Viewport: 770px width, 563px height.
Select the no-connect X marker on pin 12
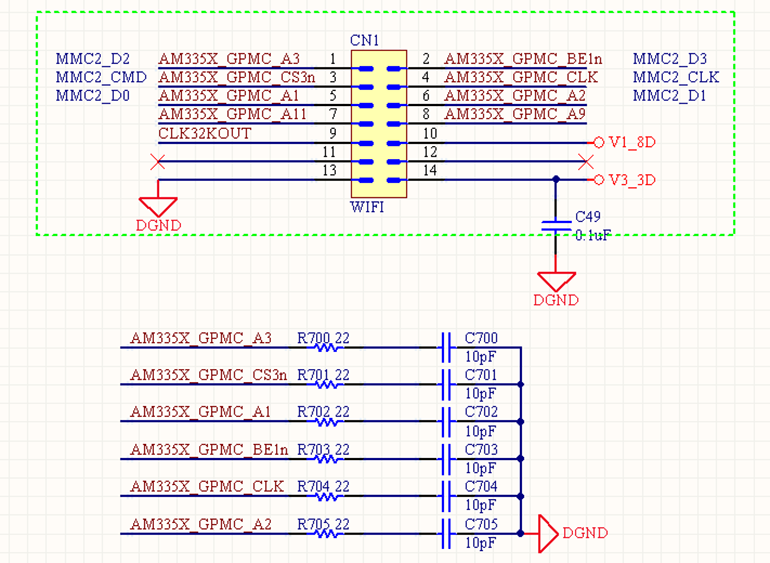[587, 161]
